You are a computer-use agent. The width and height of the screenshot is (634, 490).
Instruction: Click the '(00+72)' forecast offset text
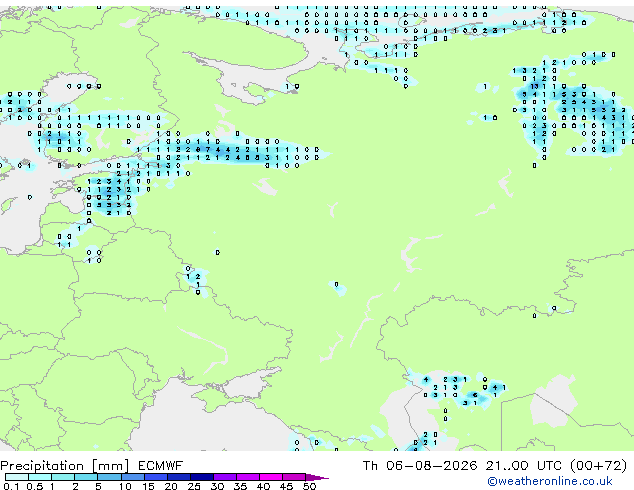[599, 466]
